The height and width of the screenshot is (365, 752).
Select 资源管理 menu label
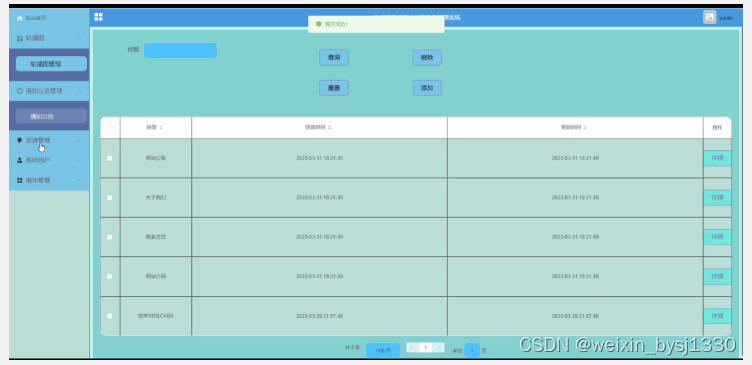(x=38, y=140)
